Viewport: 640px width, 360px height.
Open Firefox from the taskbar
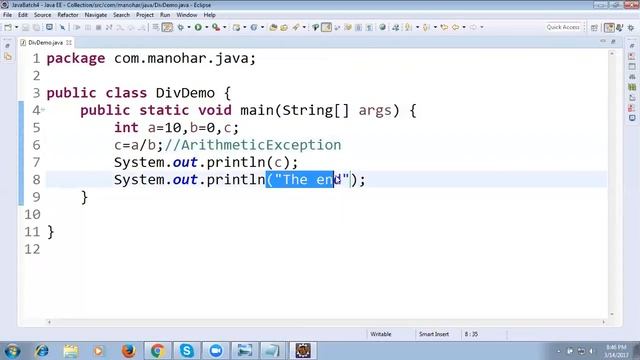[128, 351]
